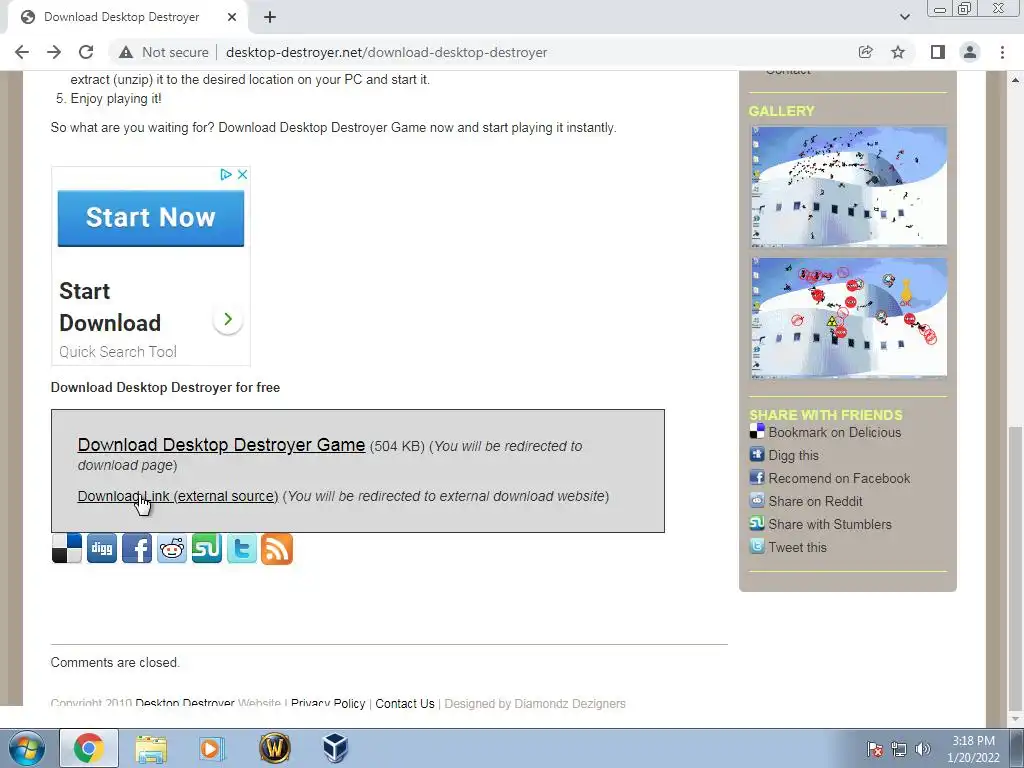Click Share on Reddit in sidebar
Image resolution: width=1024 pixels, height=768 pixels.
816,501
